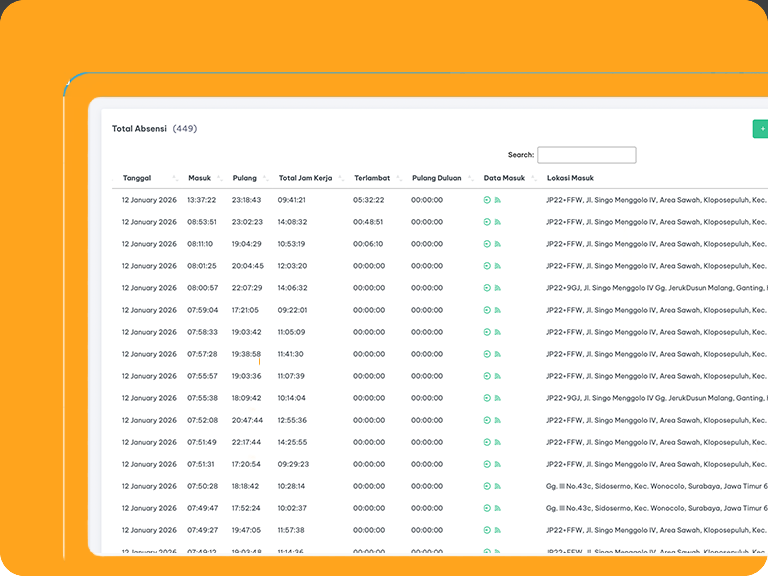Click the circular arrow icon for the 08:53:51 entry
Viewport: 768px width, 576px height.
coord(487,222)
